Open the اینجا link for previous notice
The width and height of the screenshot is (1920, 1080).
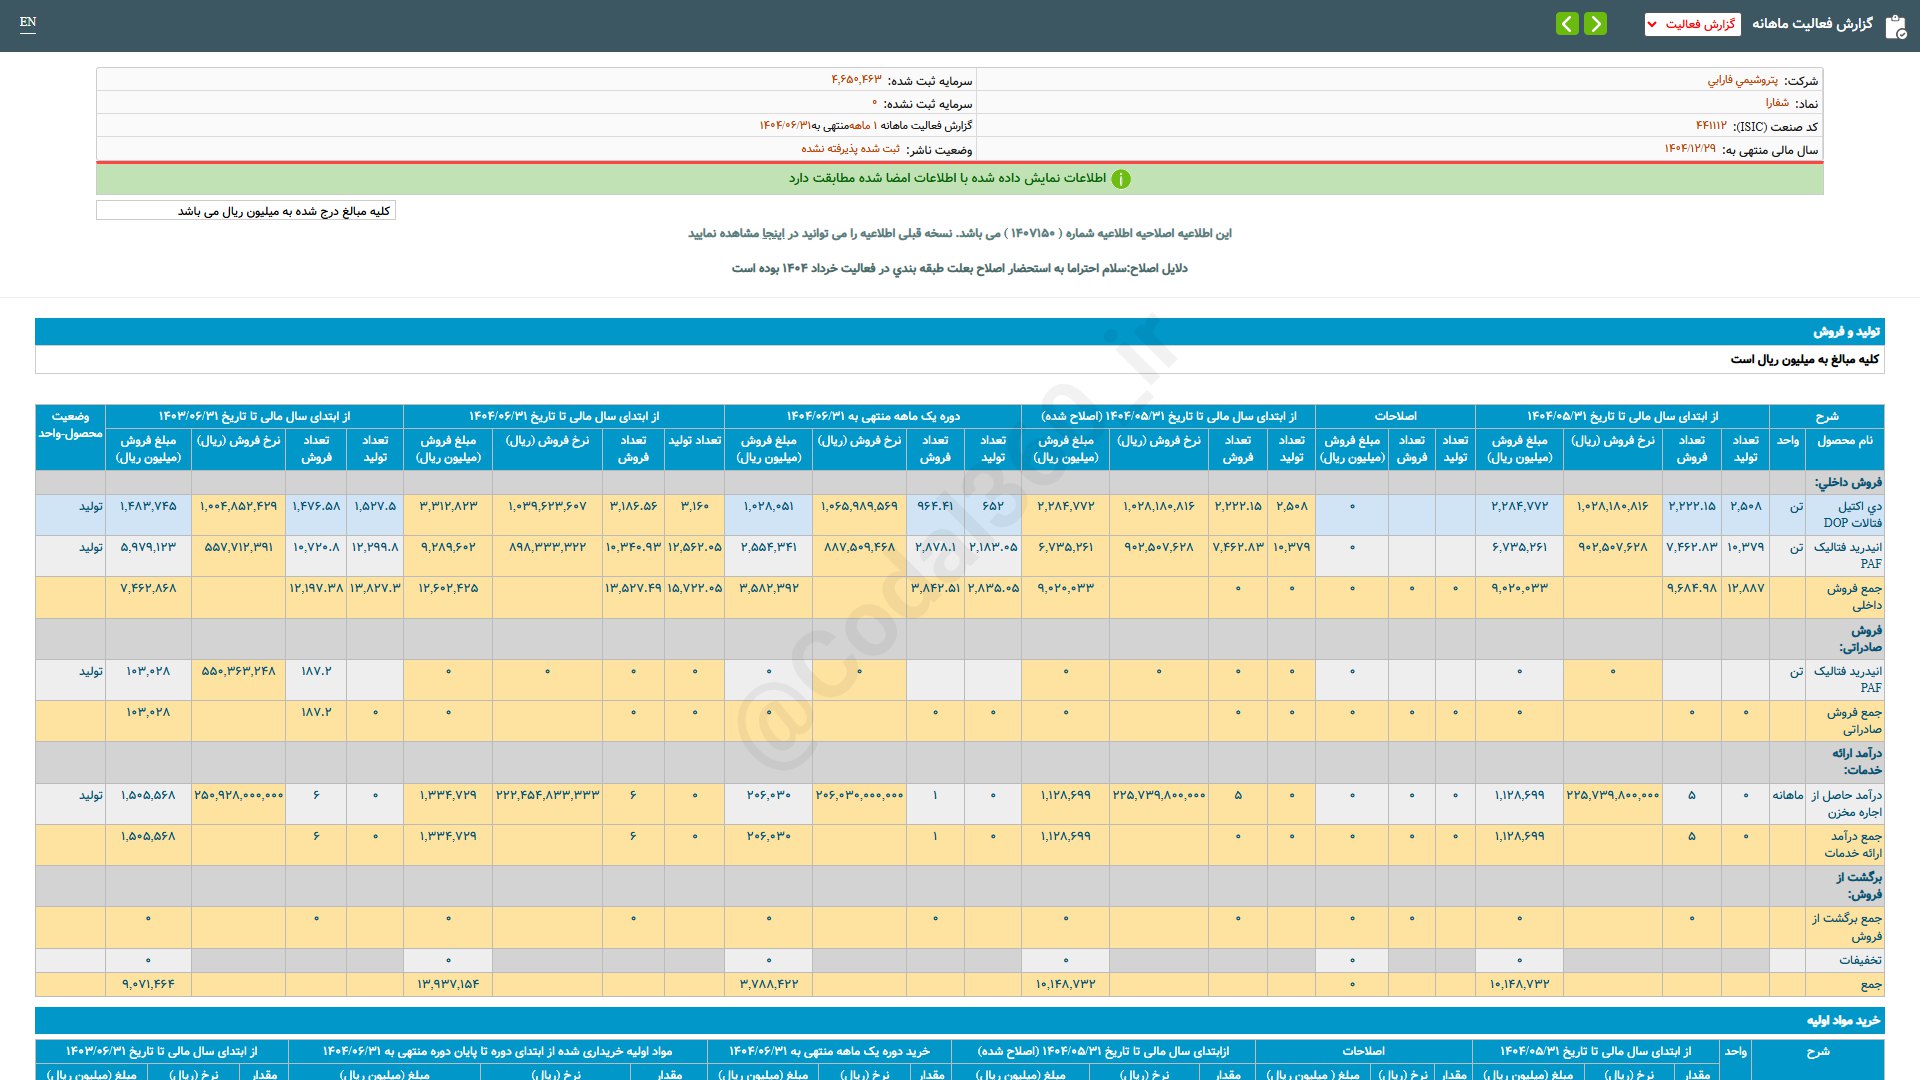772,233
